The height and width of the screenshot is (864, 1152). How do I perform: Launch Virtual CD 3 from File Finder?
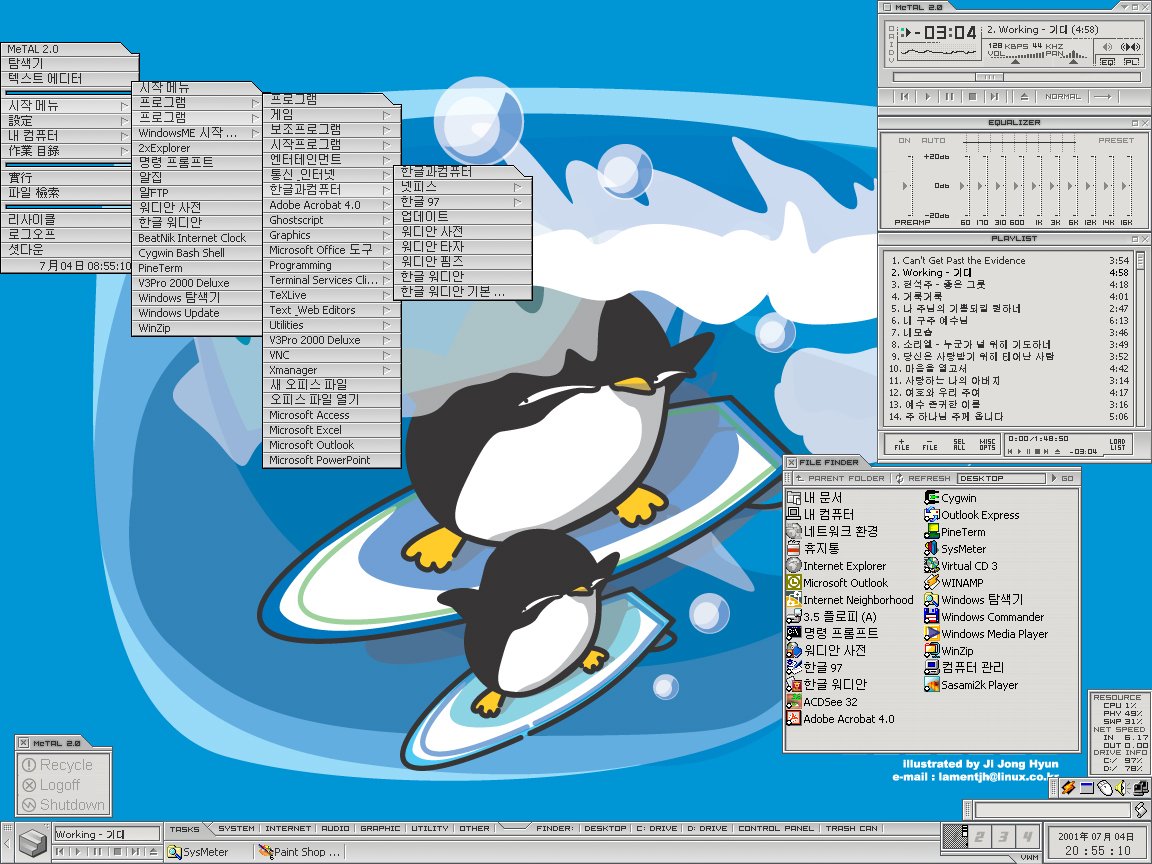[960, 566]
